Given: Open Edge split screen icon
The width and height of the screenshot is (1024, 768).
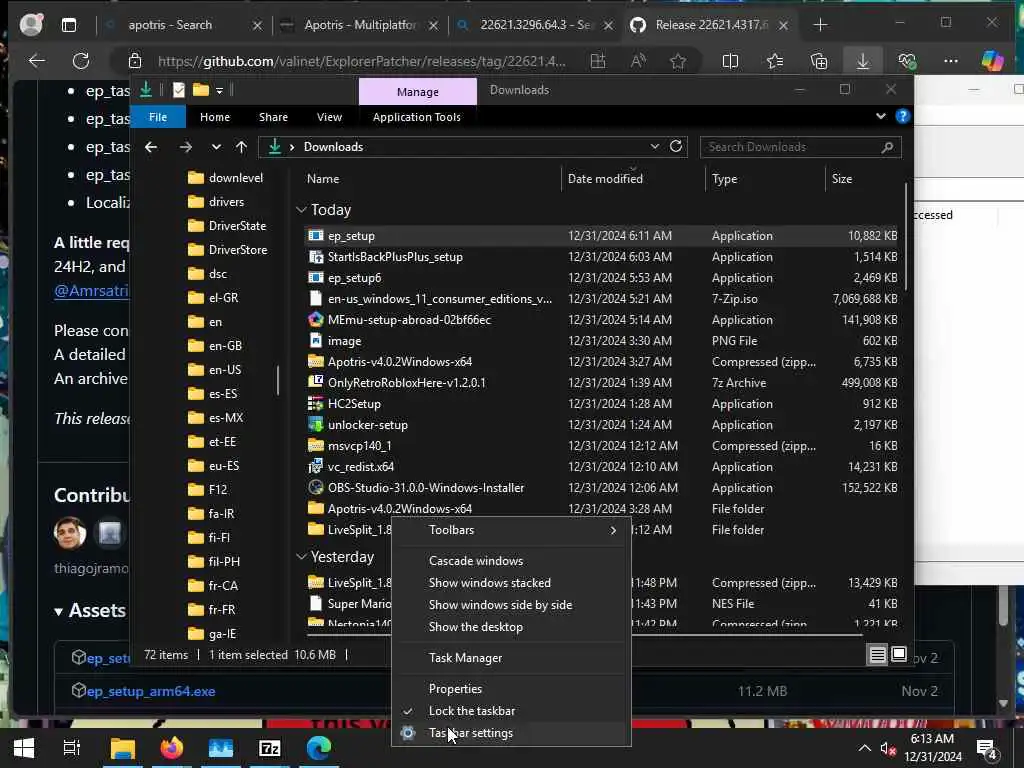Looking at the screenshot, I should [x=730, y=61].
